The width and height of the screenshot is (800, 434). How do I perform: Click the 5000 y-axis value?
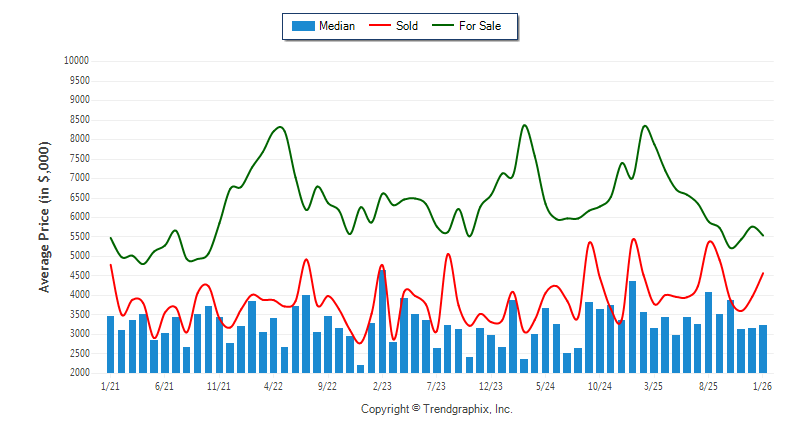point(79,256)
